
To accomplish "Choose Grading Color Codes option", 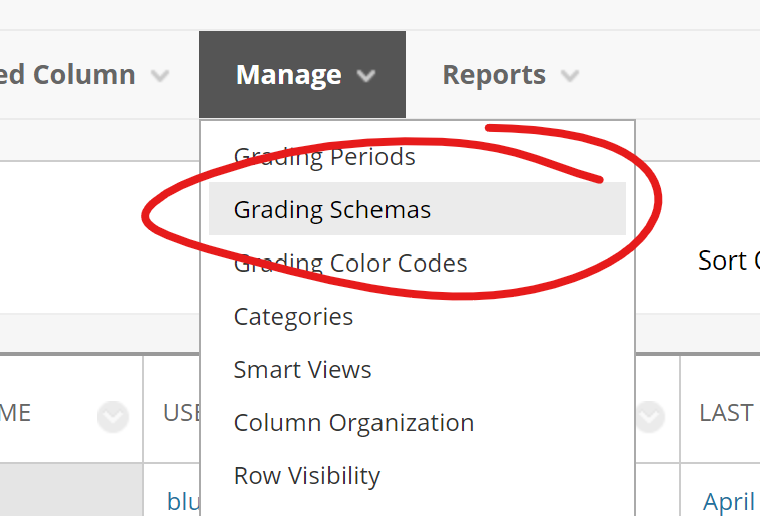I will click(417, 263).
